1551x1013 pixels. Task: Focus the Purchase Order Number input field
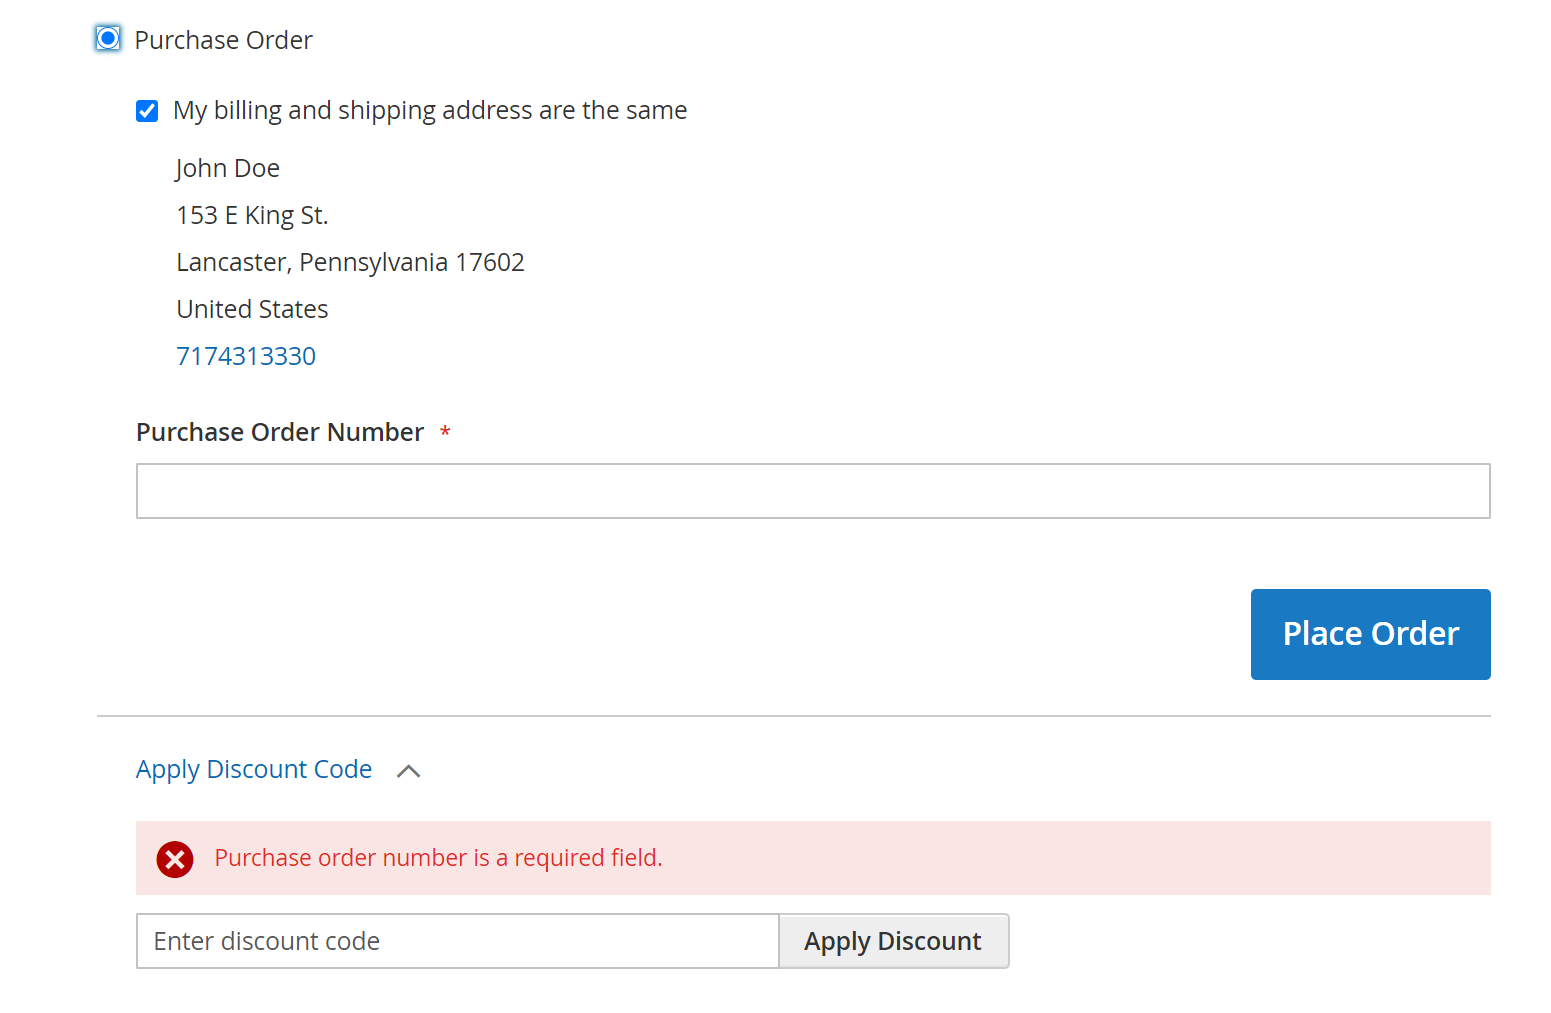pyautogui.click(x=812, y=491)
